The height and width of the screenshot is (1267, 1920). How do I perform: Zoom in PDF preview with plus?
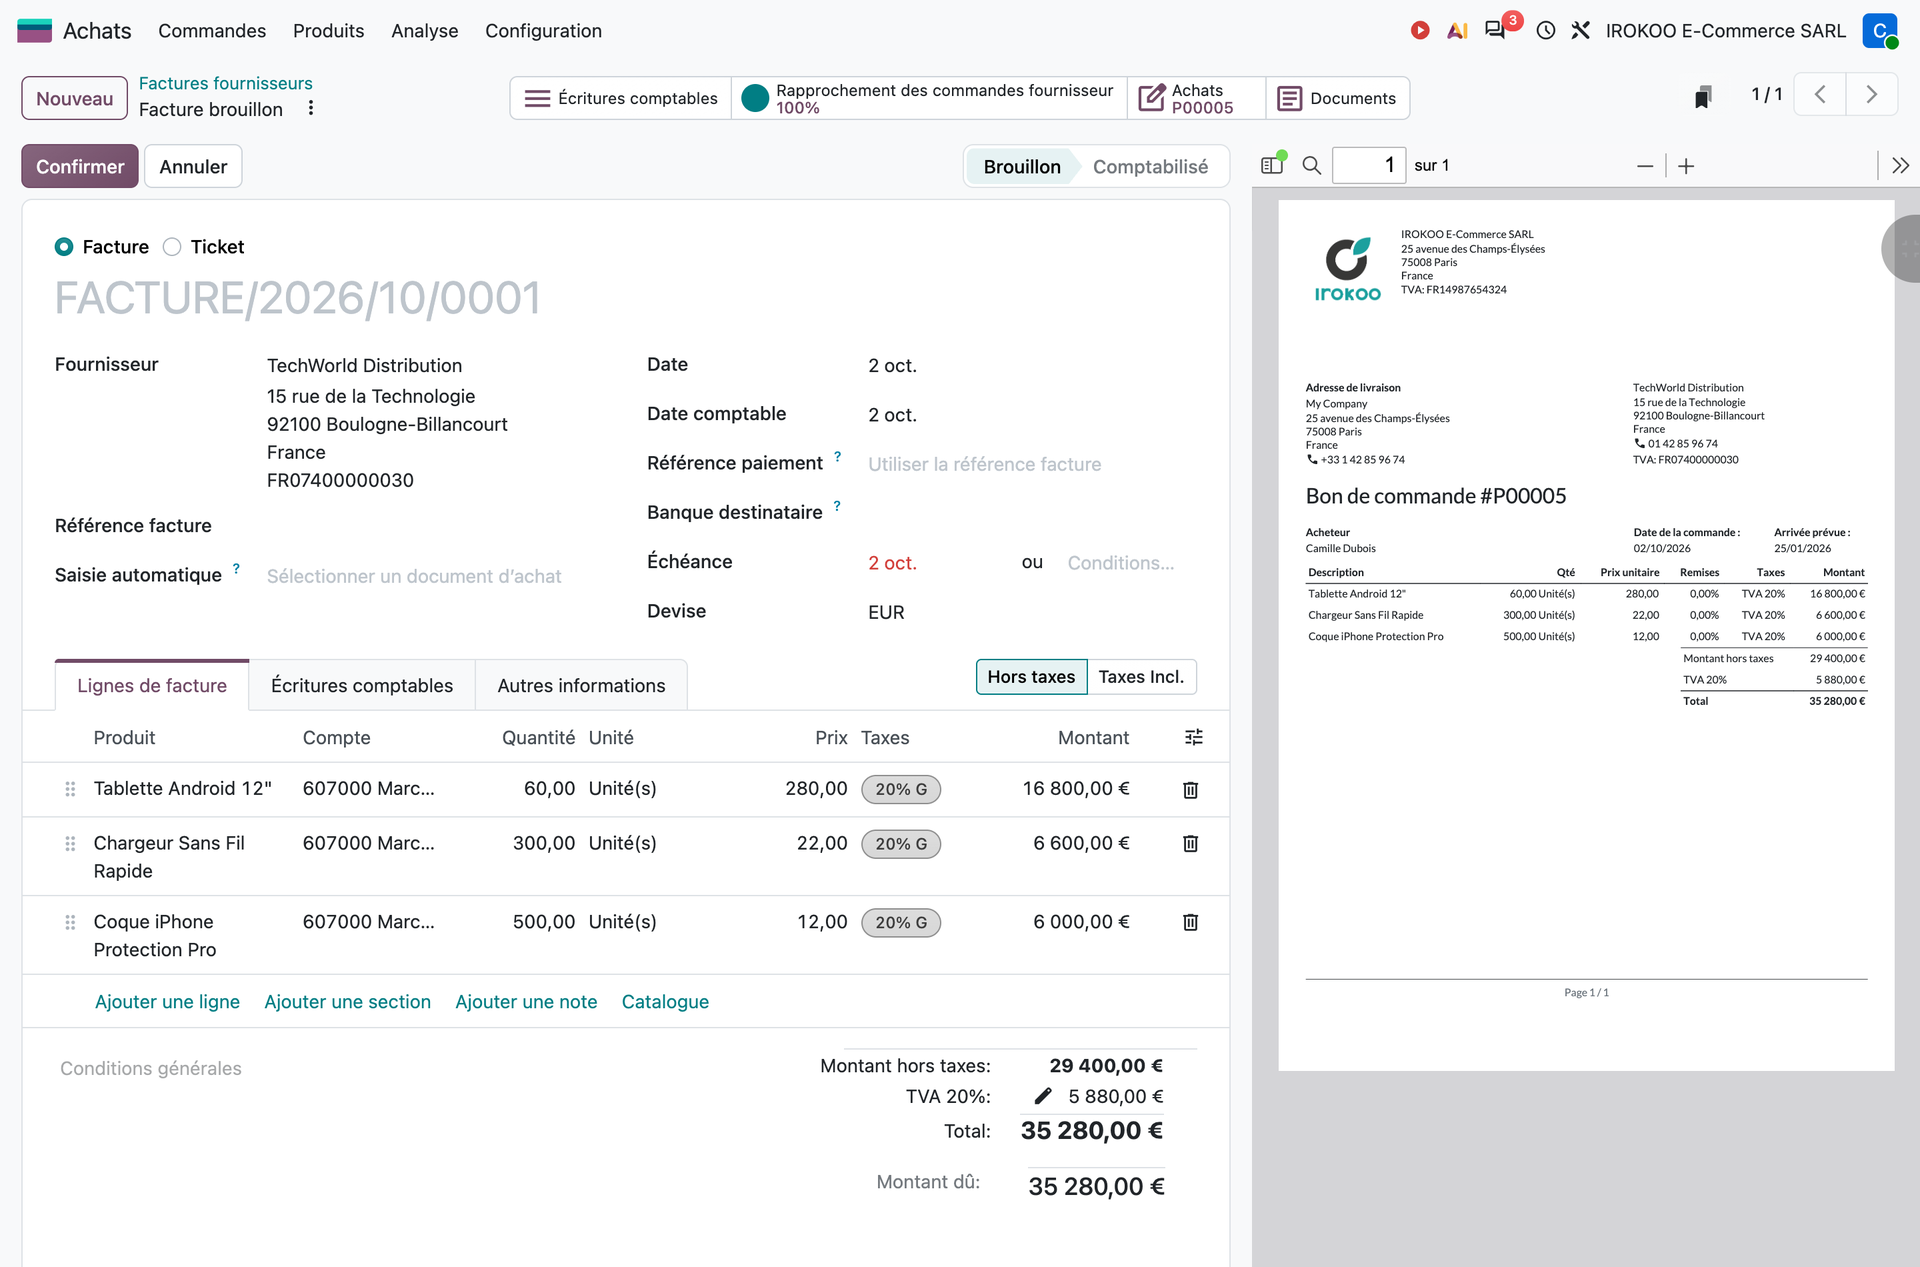(1686, 166)
